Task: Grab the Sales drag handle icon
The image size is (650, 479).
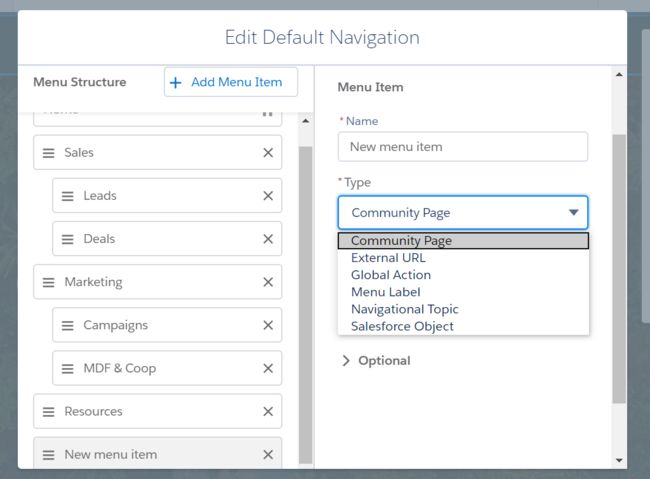Action: pyautogui.click(x=49, y=153)
